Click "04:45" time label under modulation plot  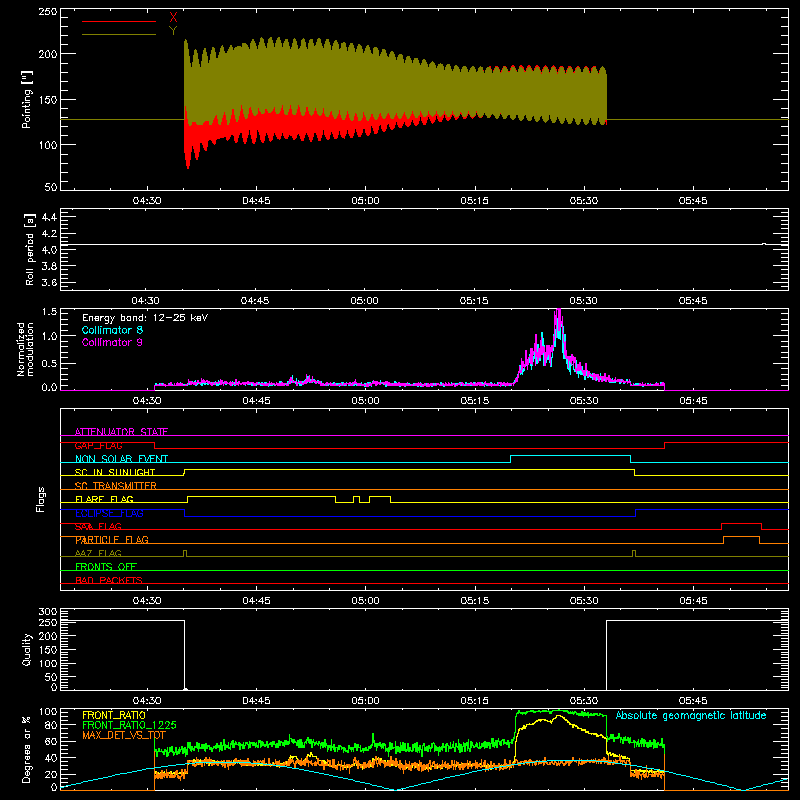click(256, 401)
